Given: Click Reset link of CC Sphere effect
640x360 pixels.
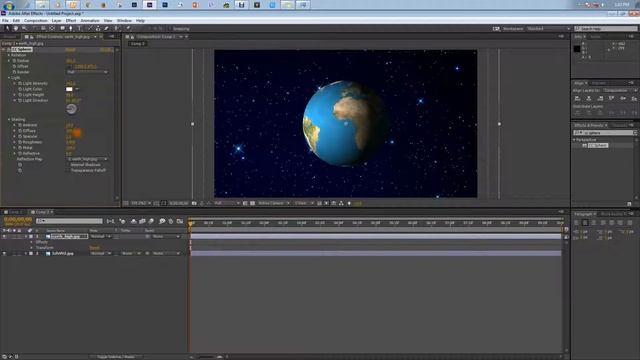Looking at the screenshot, I should click(70, 49).
